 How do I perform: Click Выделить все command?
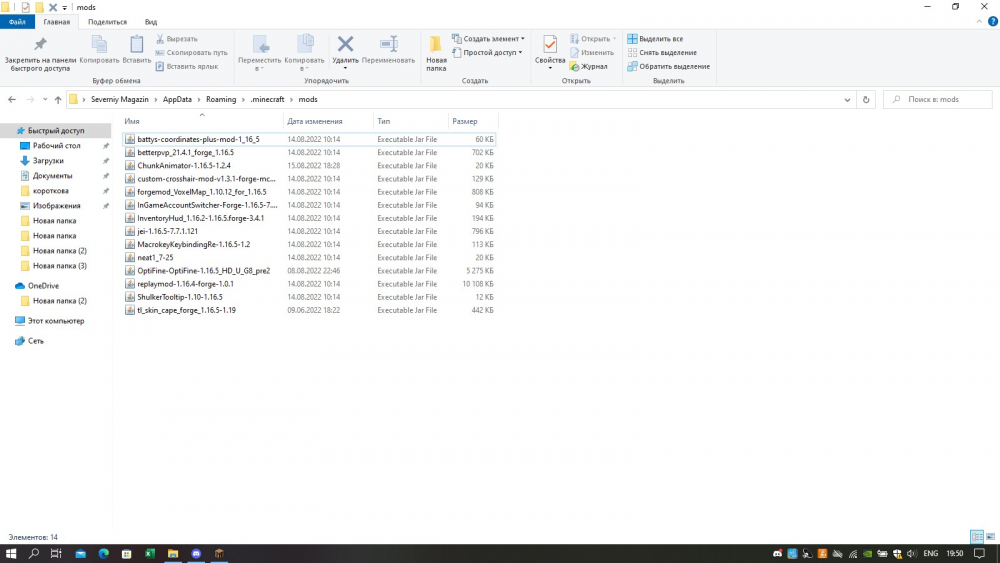click(x=655, y=39)
